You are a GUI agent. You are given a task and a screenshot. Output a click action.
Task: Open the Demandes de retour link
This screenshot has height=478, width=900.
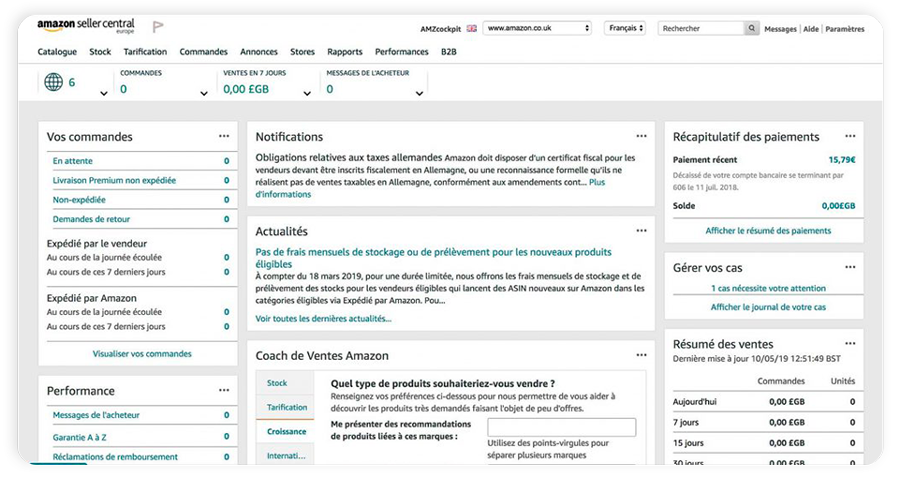91,219
